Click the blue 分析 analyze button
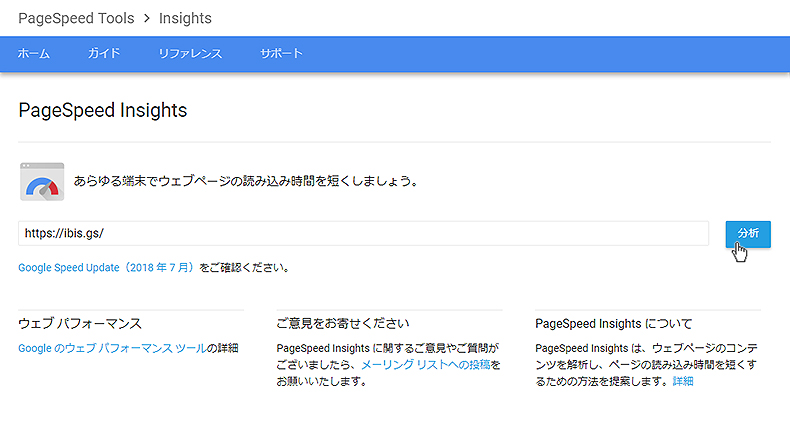 [748, 234]
